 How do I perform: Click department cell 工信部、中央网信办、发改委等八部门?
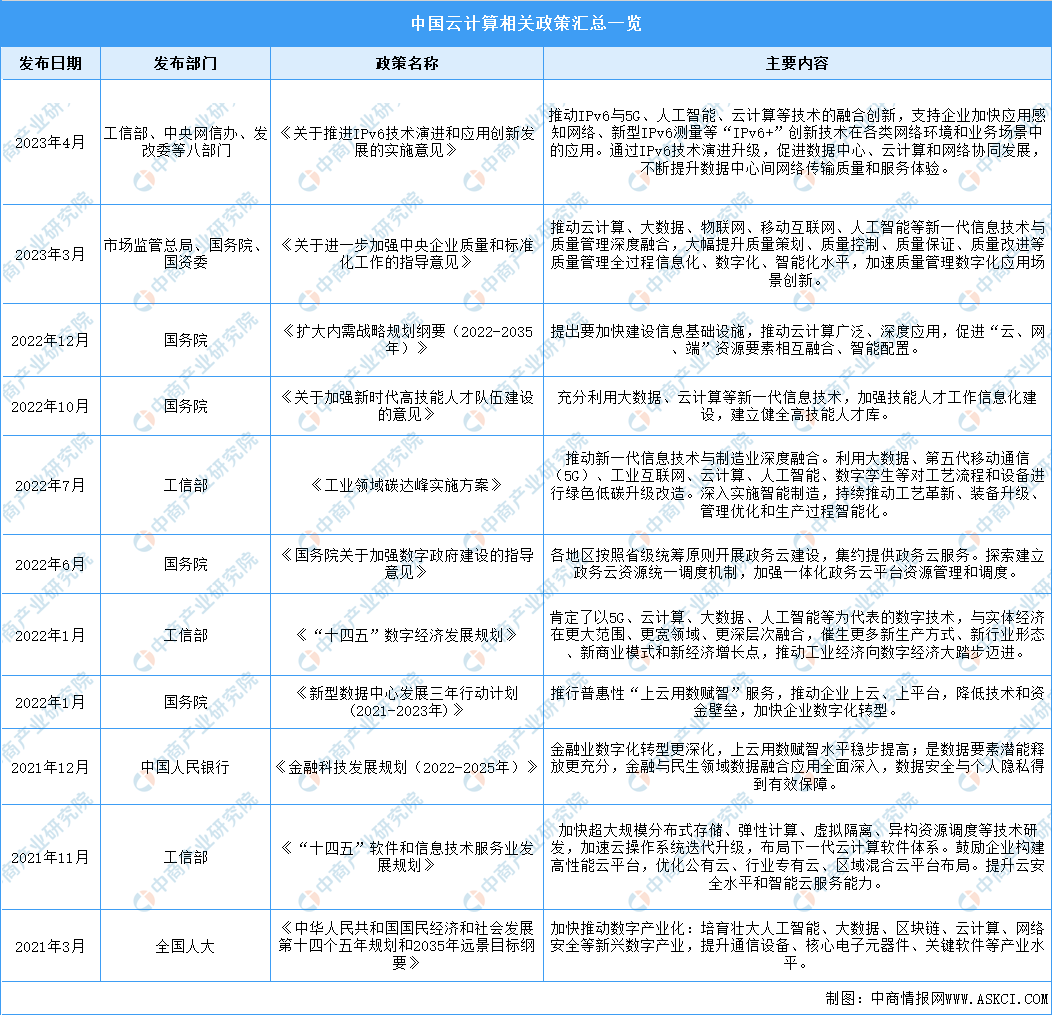pos(185,142)
